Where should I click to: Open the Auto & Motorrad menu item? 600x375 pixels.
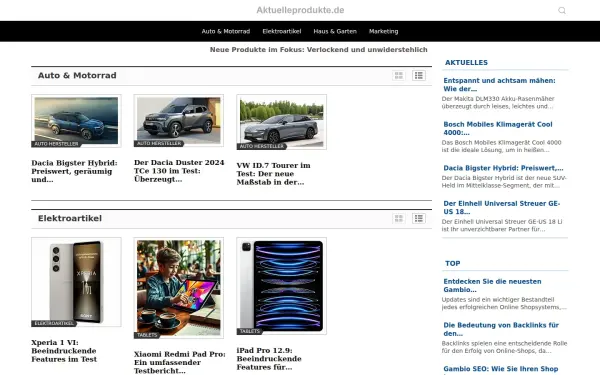coord(226,31)
